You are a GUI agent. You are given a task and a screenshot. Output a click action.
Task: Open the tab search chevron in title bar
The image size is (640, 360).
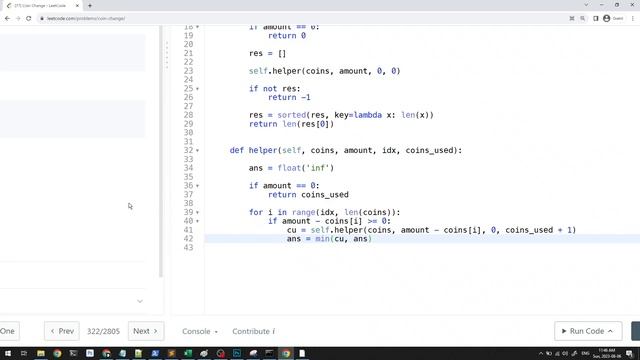(586, 5)
